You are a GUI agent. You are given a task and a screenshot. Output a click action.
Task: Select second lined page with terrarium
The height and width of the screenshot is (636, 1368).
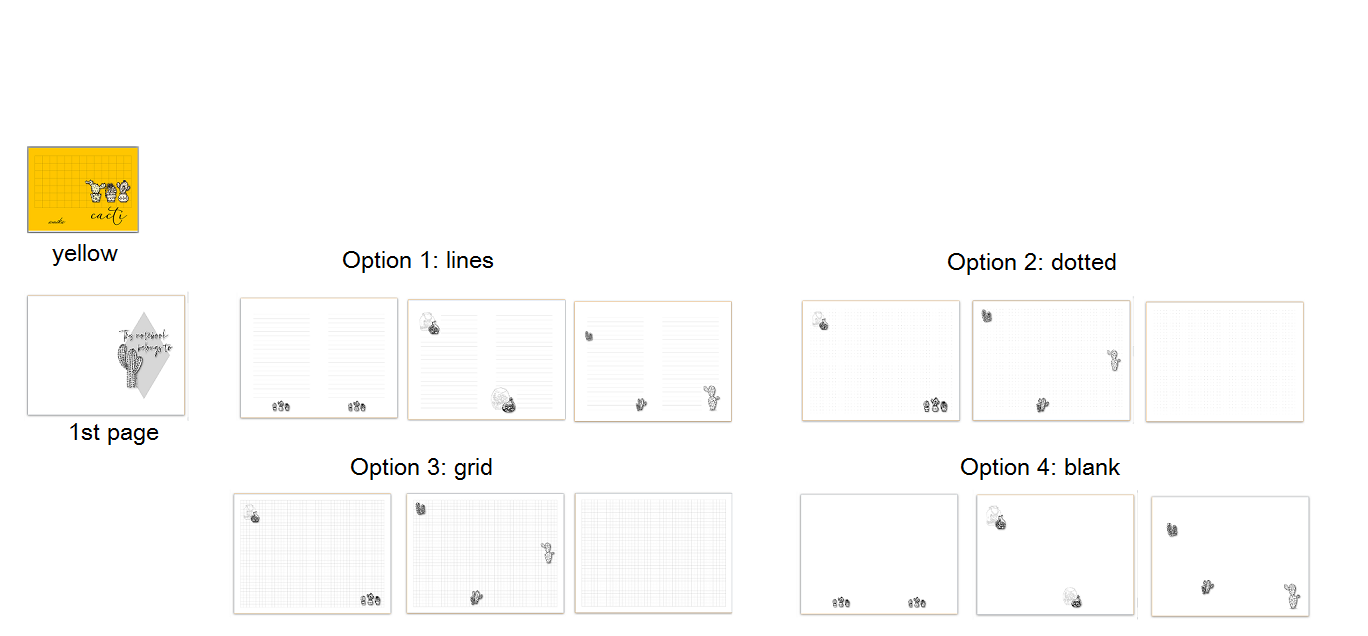point(487,360)
